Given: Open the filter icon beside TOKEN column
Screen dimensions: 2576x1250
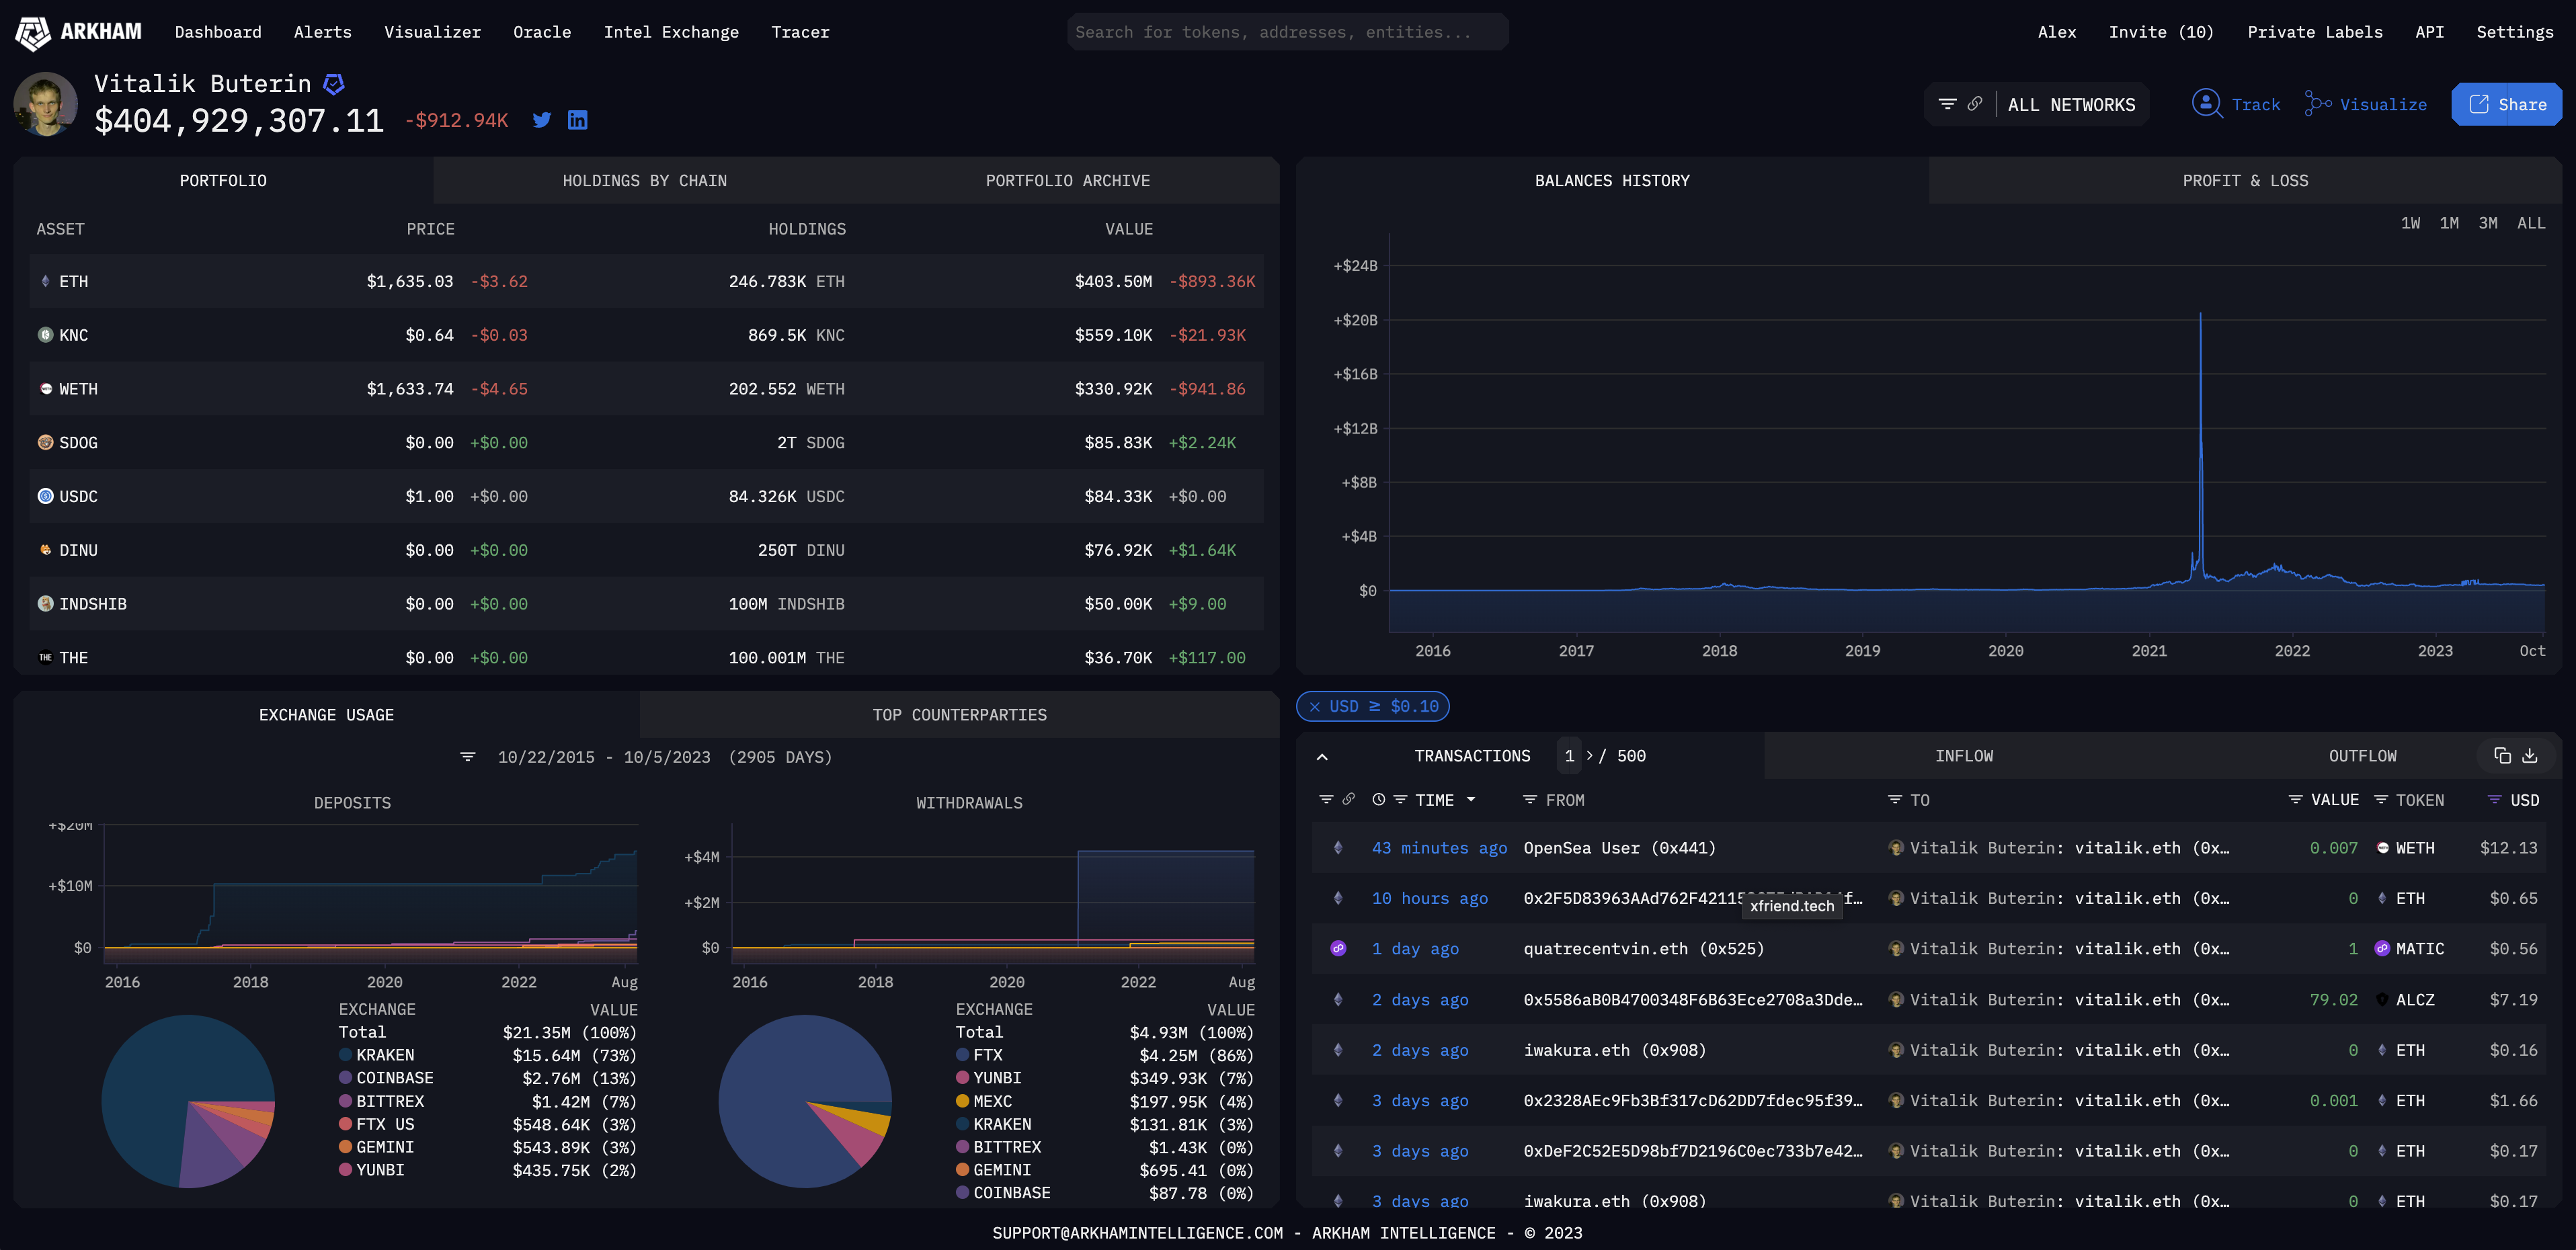Looking at the screenshot, I should click(x=2381, y=800).
